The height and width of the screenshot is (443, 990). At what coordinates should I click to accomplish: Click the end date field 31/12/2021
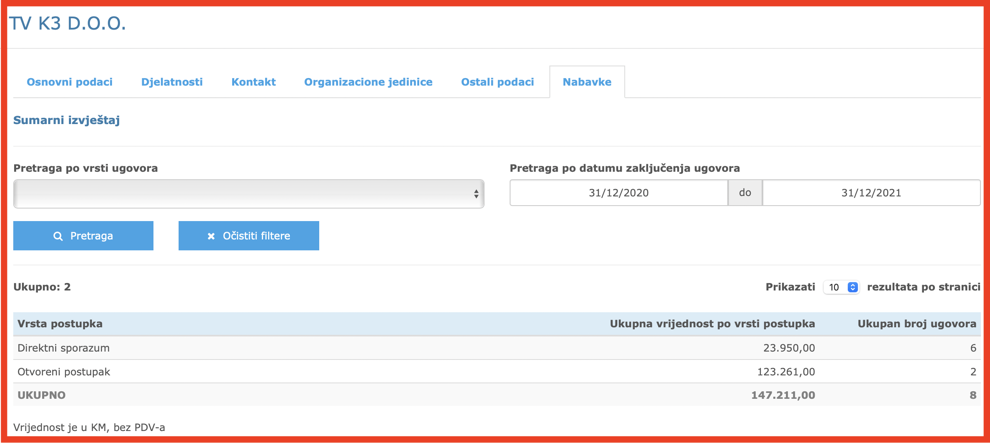871,194
